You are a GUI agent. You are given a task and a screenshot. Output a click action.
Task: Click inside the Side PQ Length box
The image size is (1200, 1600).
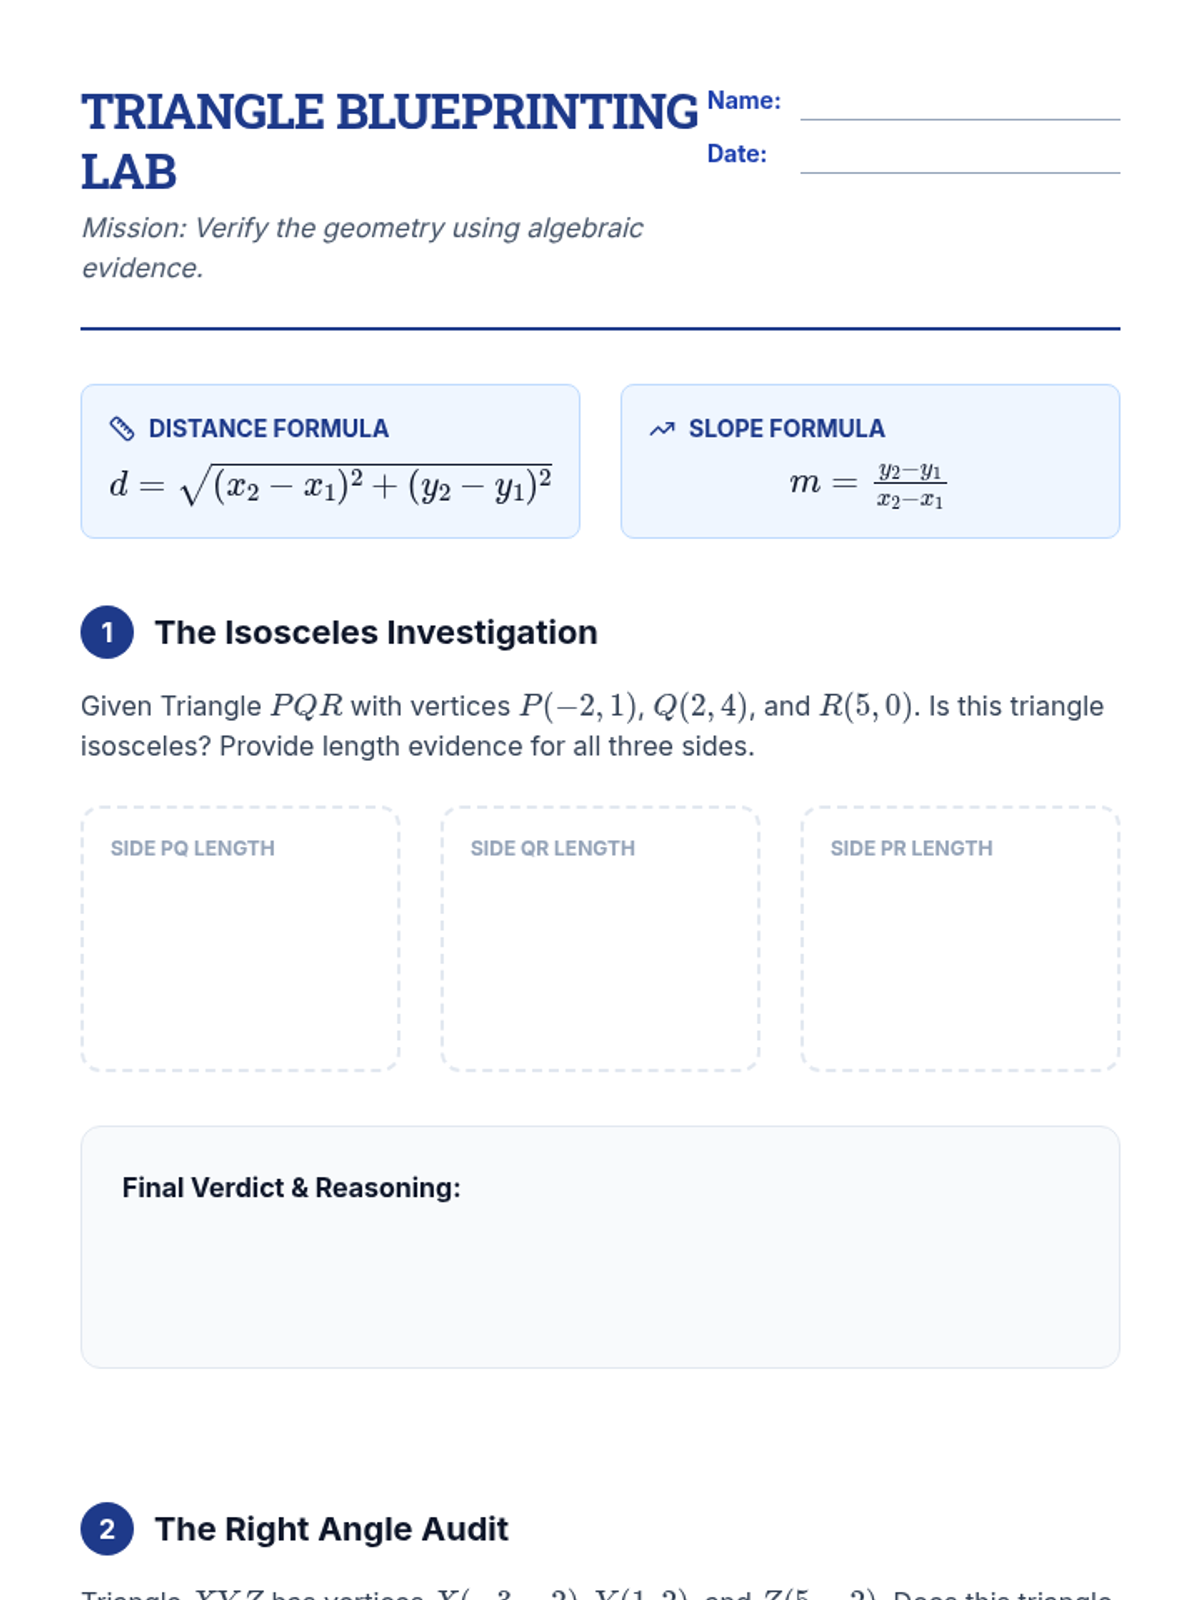[240, 955]
